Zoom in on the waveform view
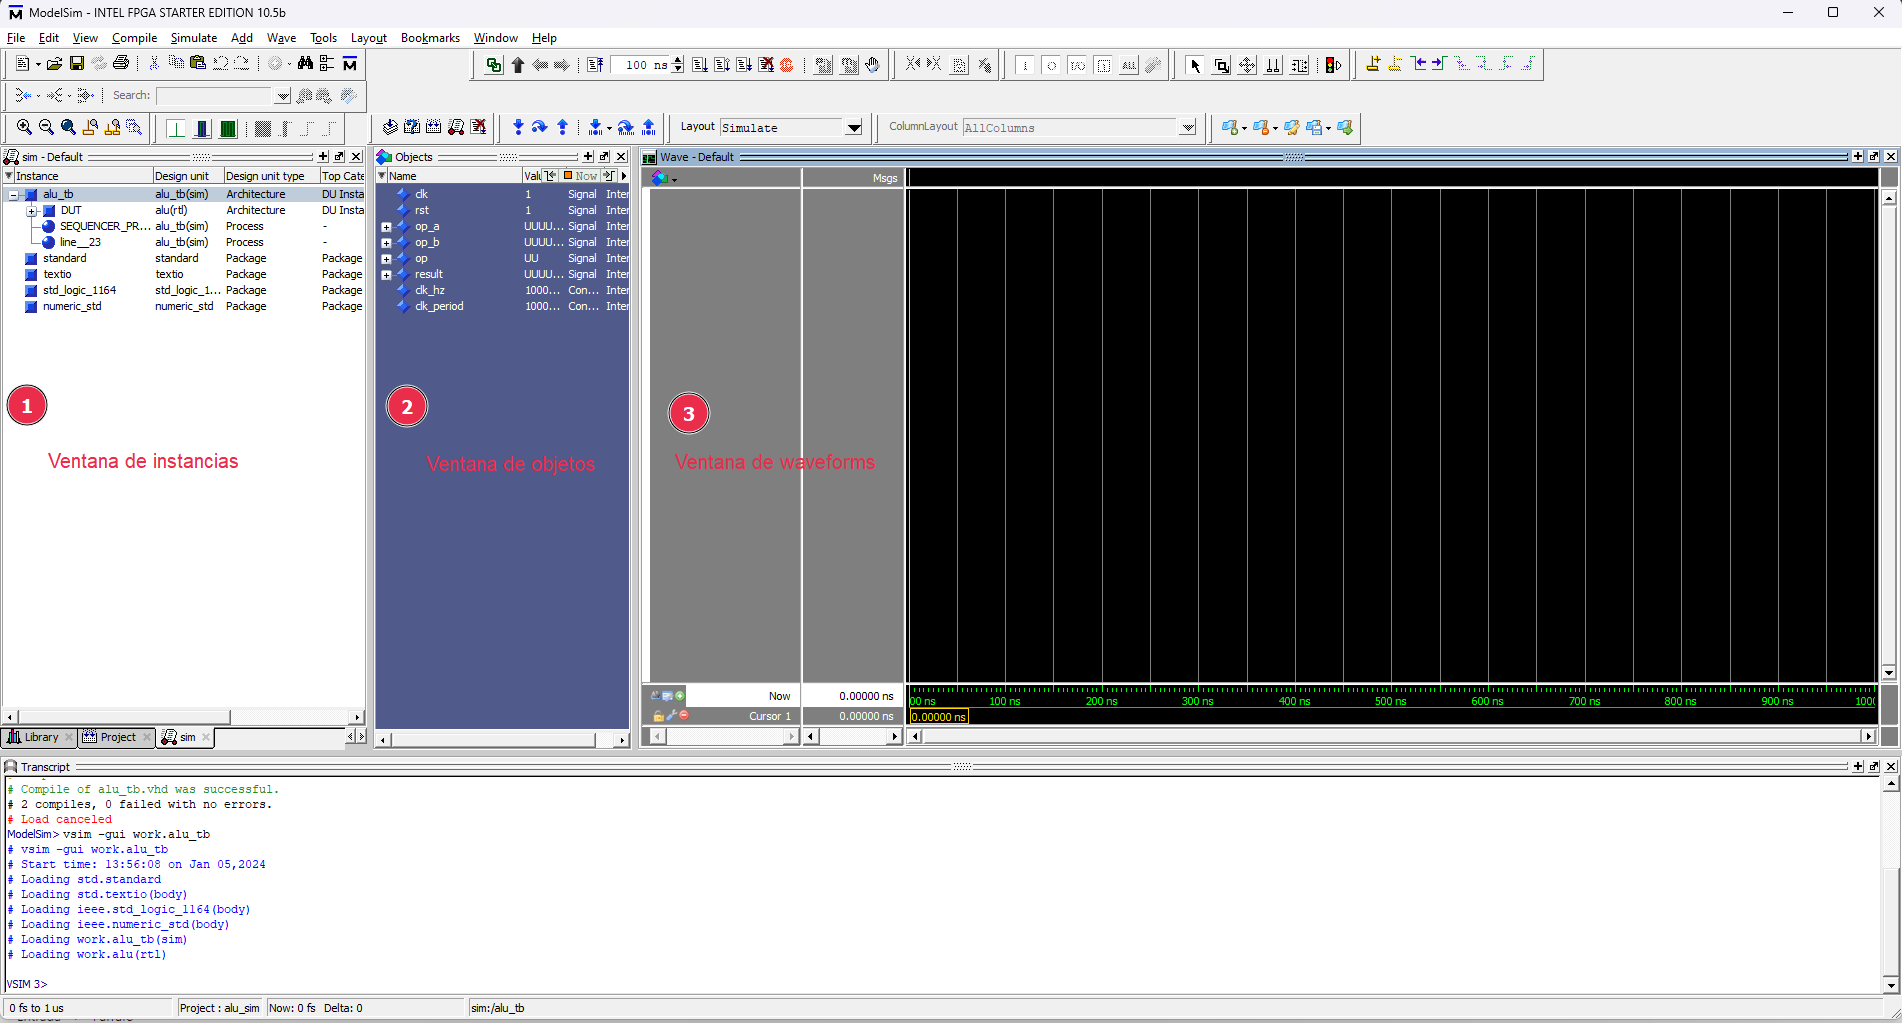This screenshot has width=1902, height=1023. point(25,127)
